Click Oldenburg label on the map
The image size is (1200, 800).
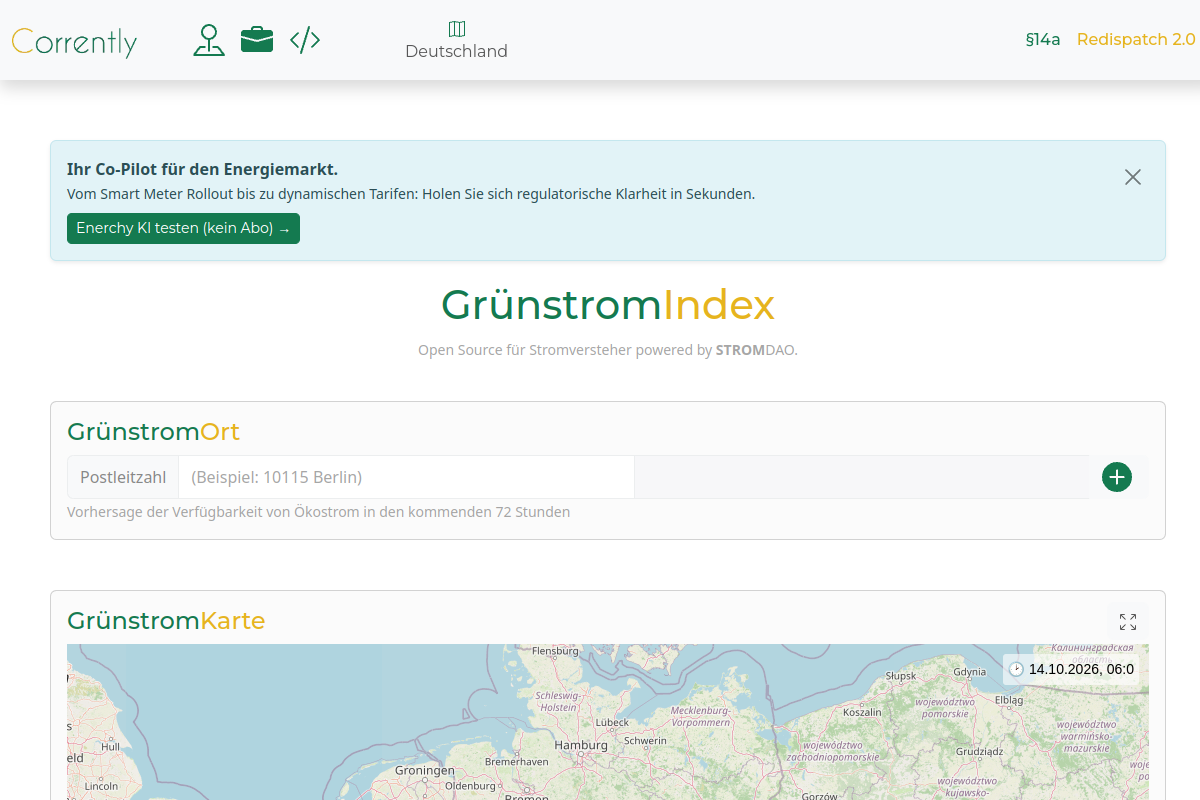[x=470, y=785]
